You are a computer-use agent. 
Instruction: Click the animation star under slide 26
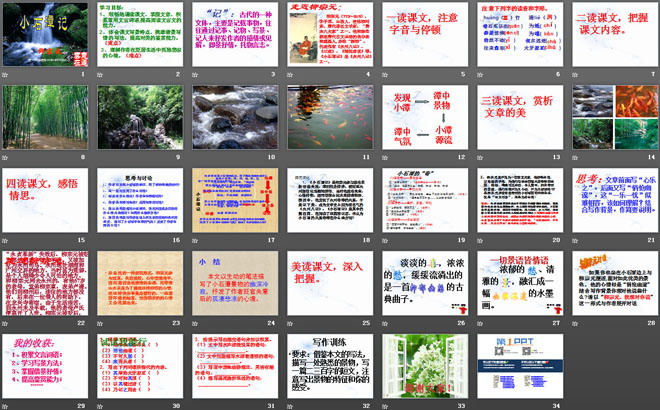pos(385,324)
